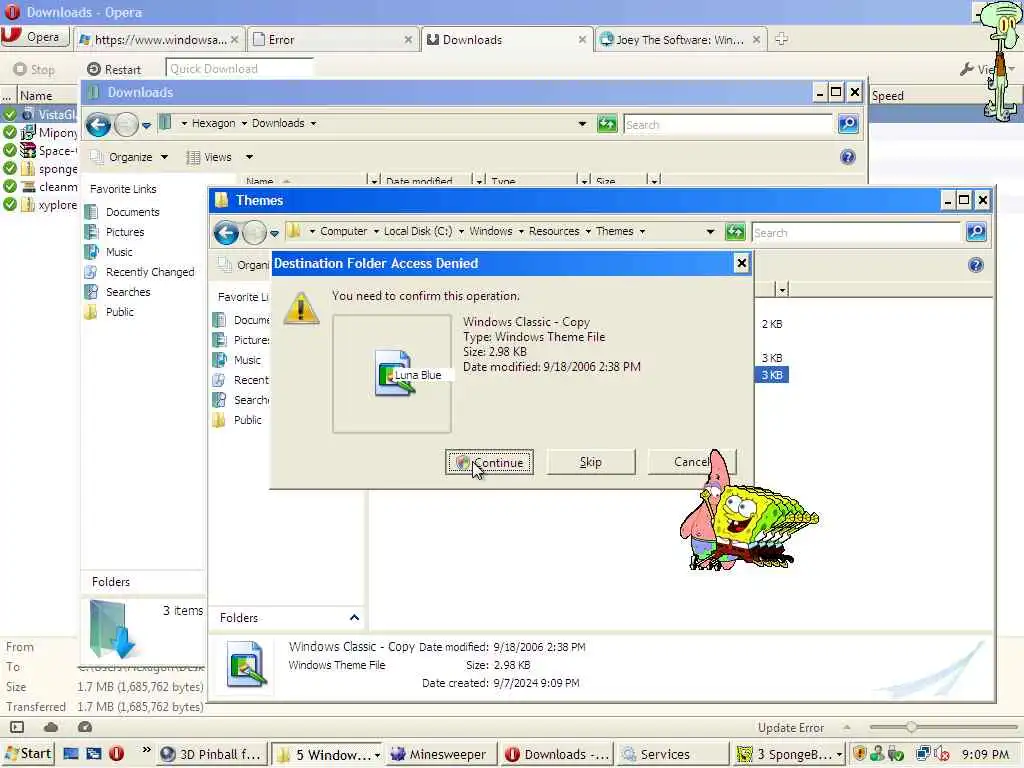The width and height of the screenshot is (1024, 768).
Task: Open Searches in Downloads window Favorite Links
Action: coord(128,292)
